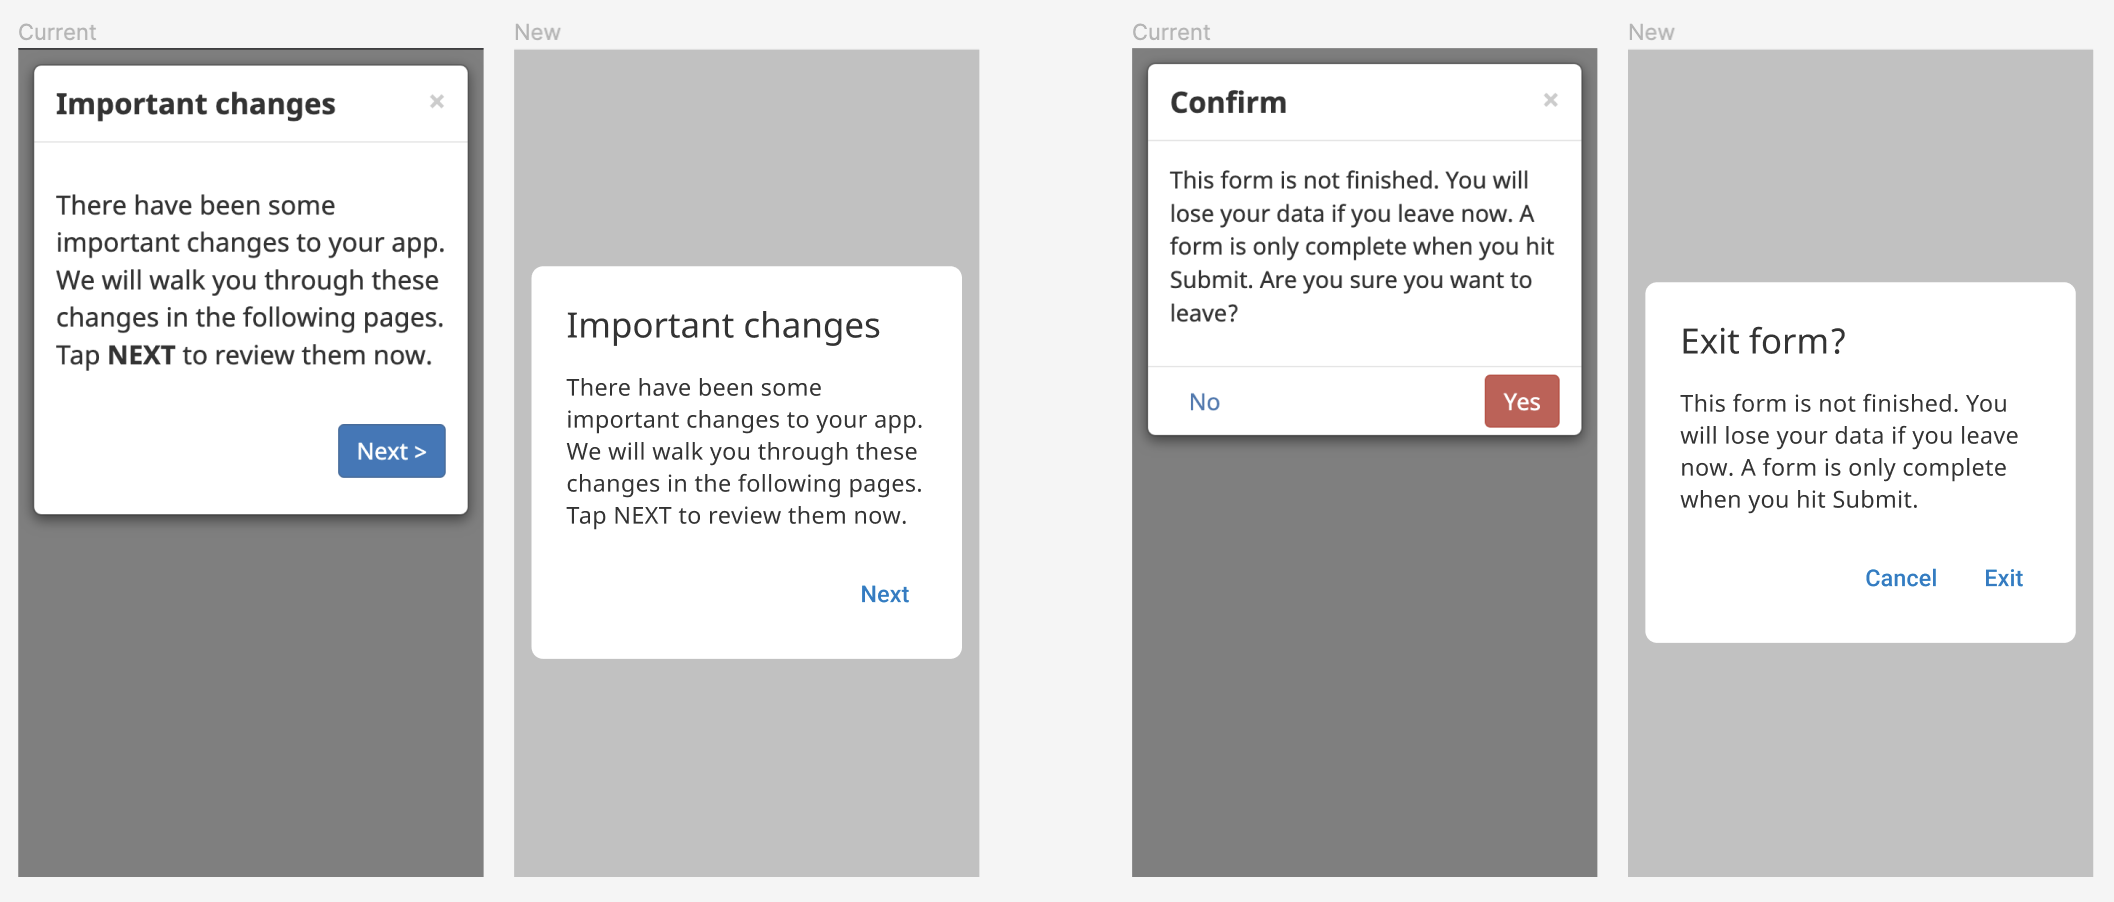2114x902 pixels.
Task: Select the New label above the Exit form mockup
Action: point(1650,31)
